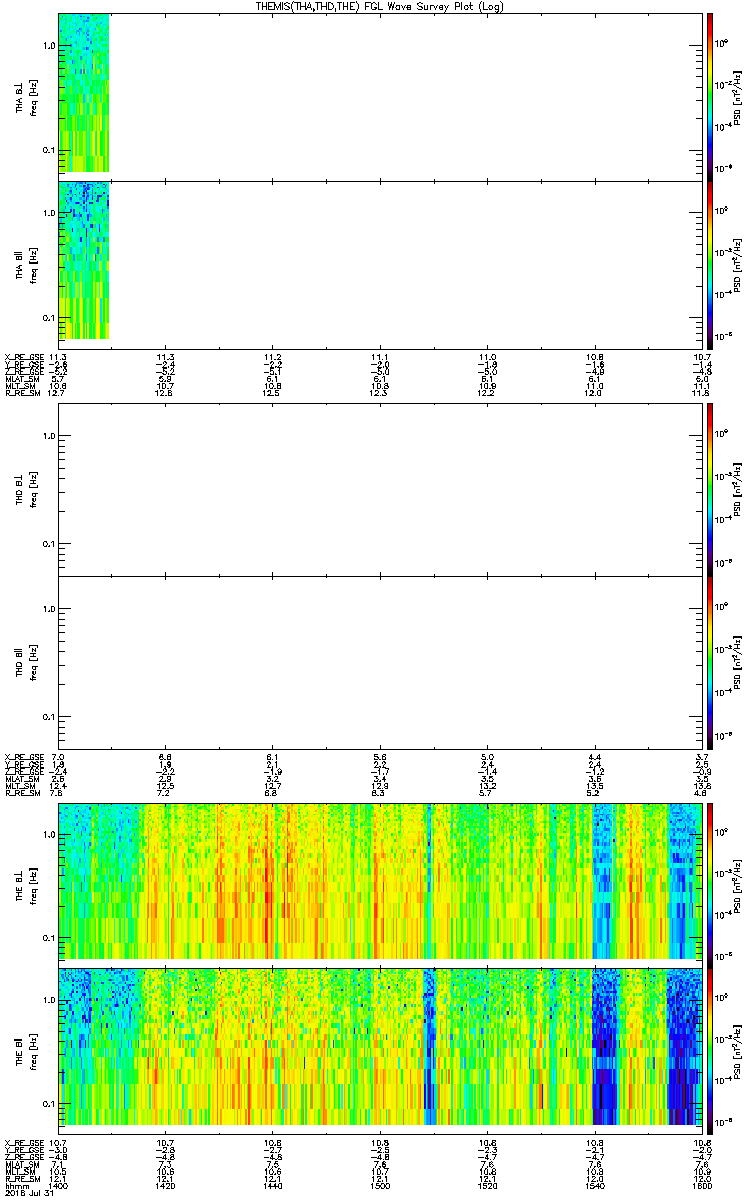Click the "0.1" tick label on the THE B∥ axis
The image size is (750, 1200).
(x=49, y=1104)
